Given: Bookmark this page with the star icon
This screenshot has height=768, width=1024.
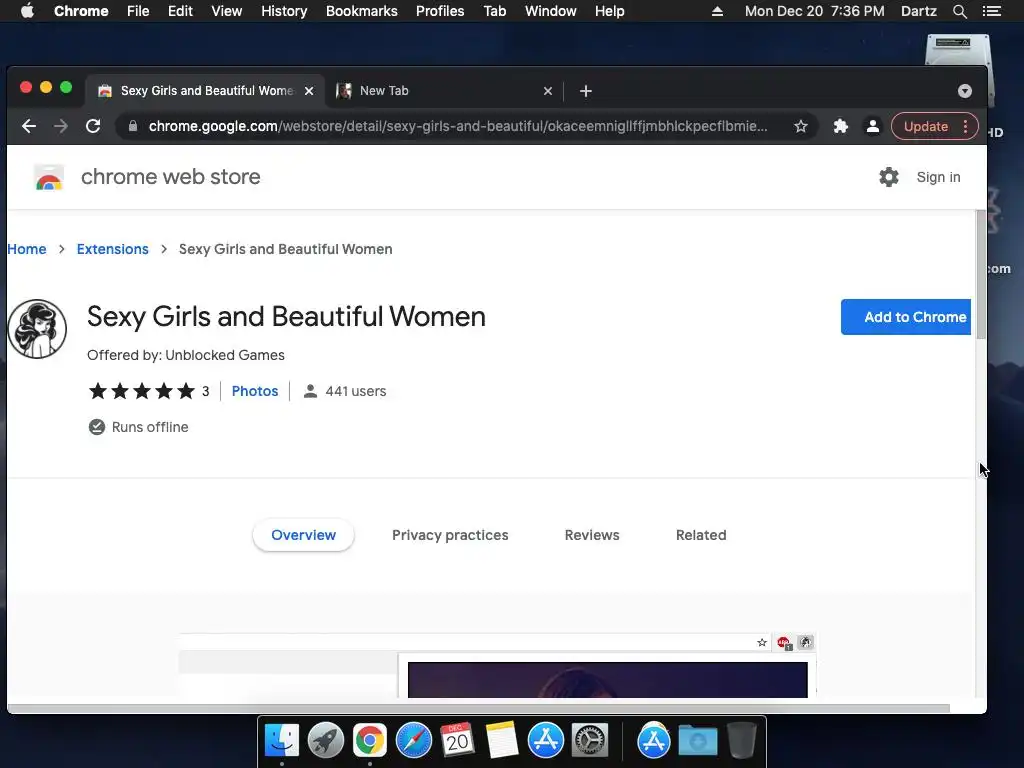Looking at the screenshot, I should [801, 126].
